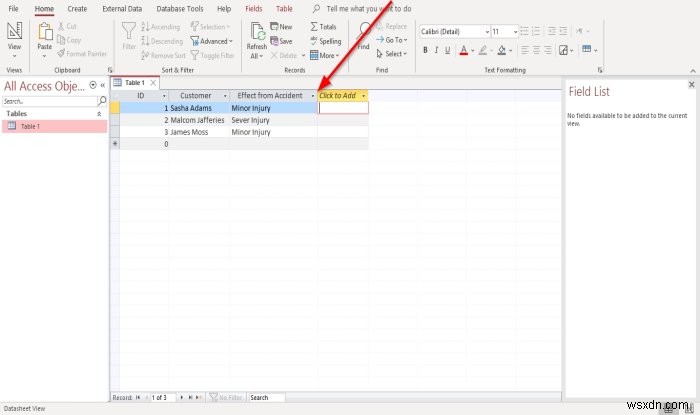Click the bulleted list icon
Image resolution: width=700 pixels, height=415 pixels.
[x=525, y=31]
